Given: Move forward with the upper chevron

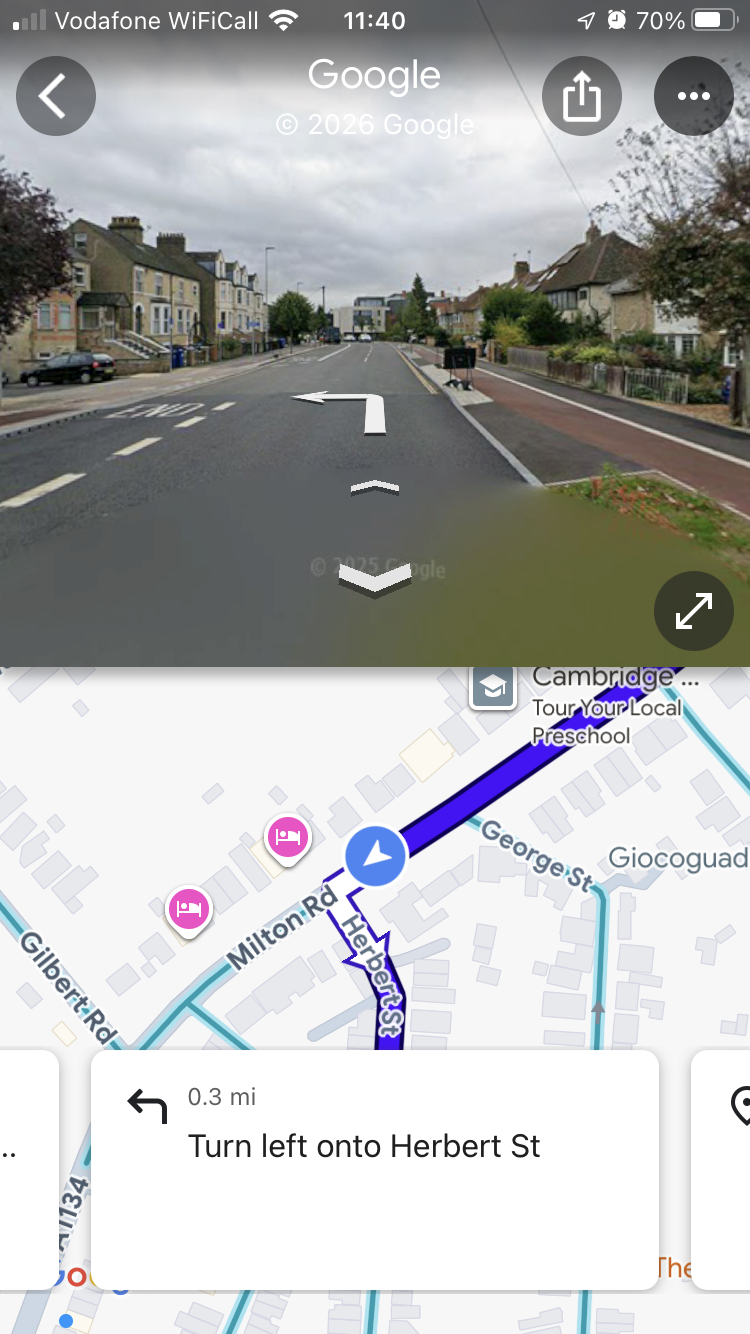Looking at the screenshot, I should click(x=374, y=487).
